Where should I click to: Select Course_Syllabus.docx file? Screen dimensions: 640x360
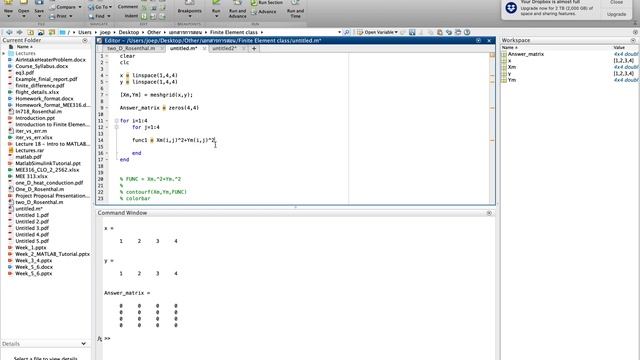click(x=42, y=66)
